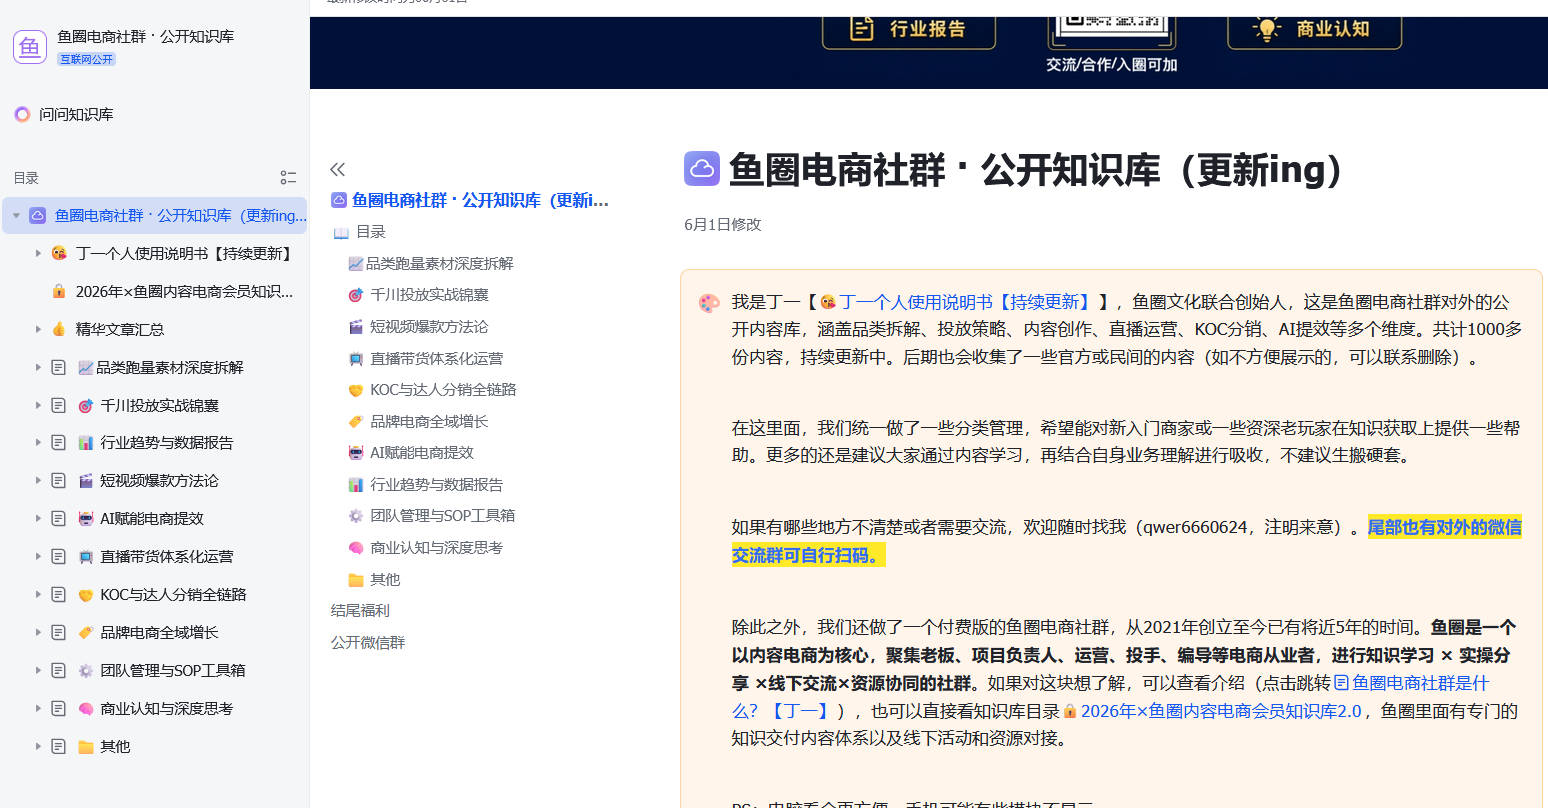This screenshot has height=808, width=1548.
Task: Jump to 短视频爆款方法论 in outline
Action: point(429,327)
